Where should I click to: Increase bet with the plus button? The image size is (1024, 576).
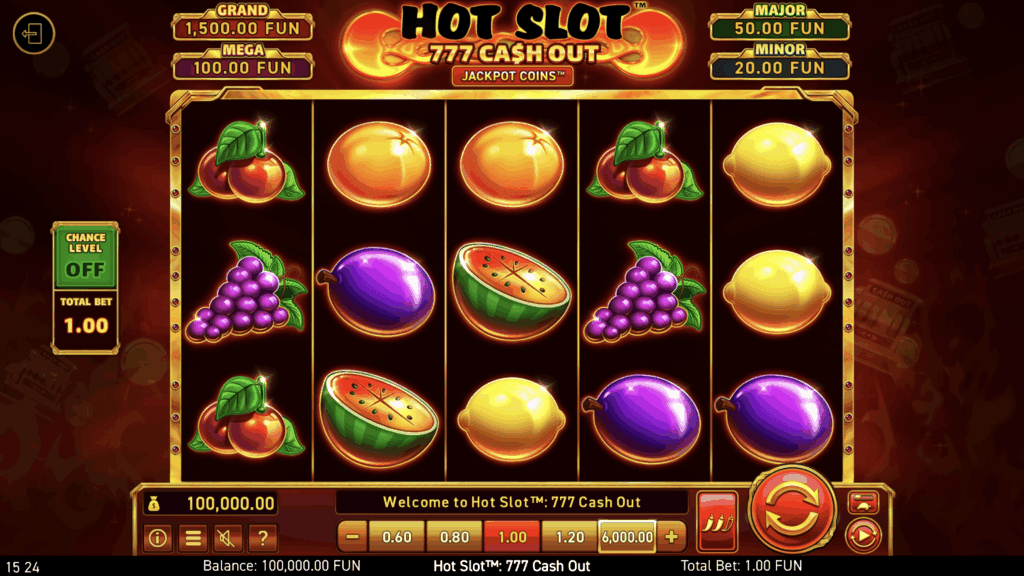pos(671,537)
